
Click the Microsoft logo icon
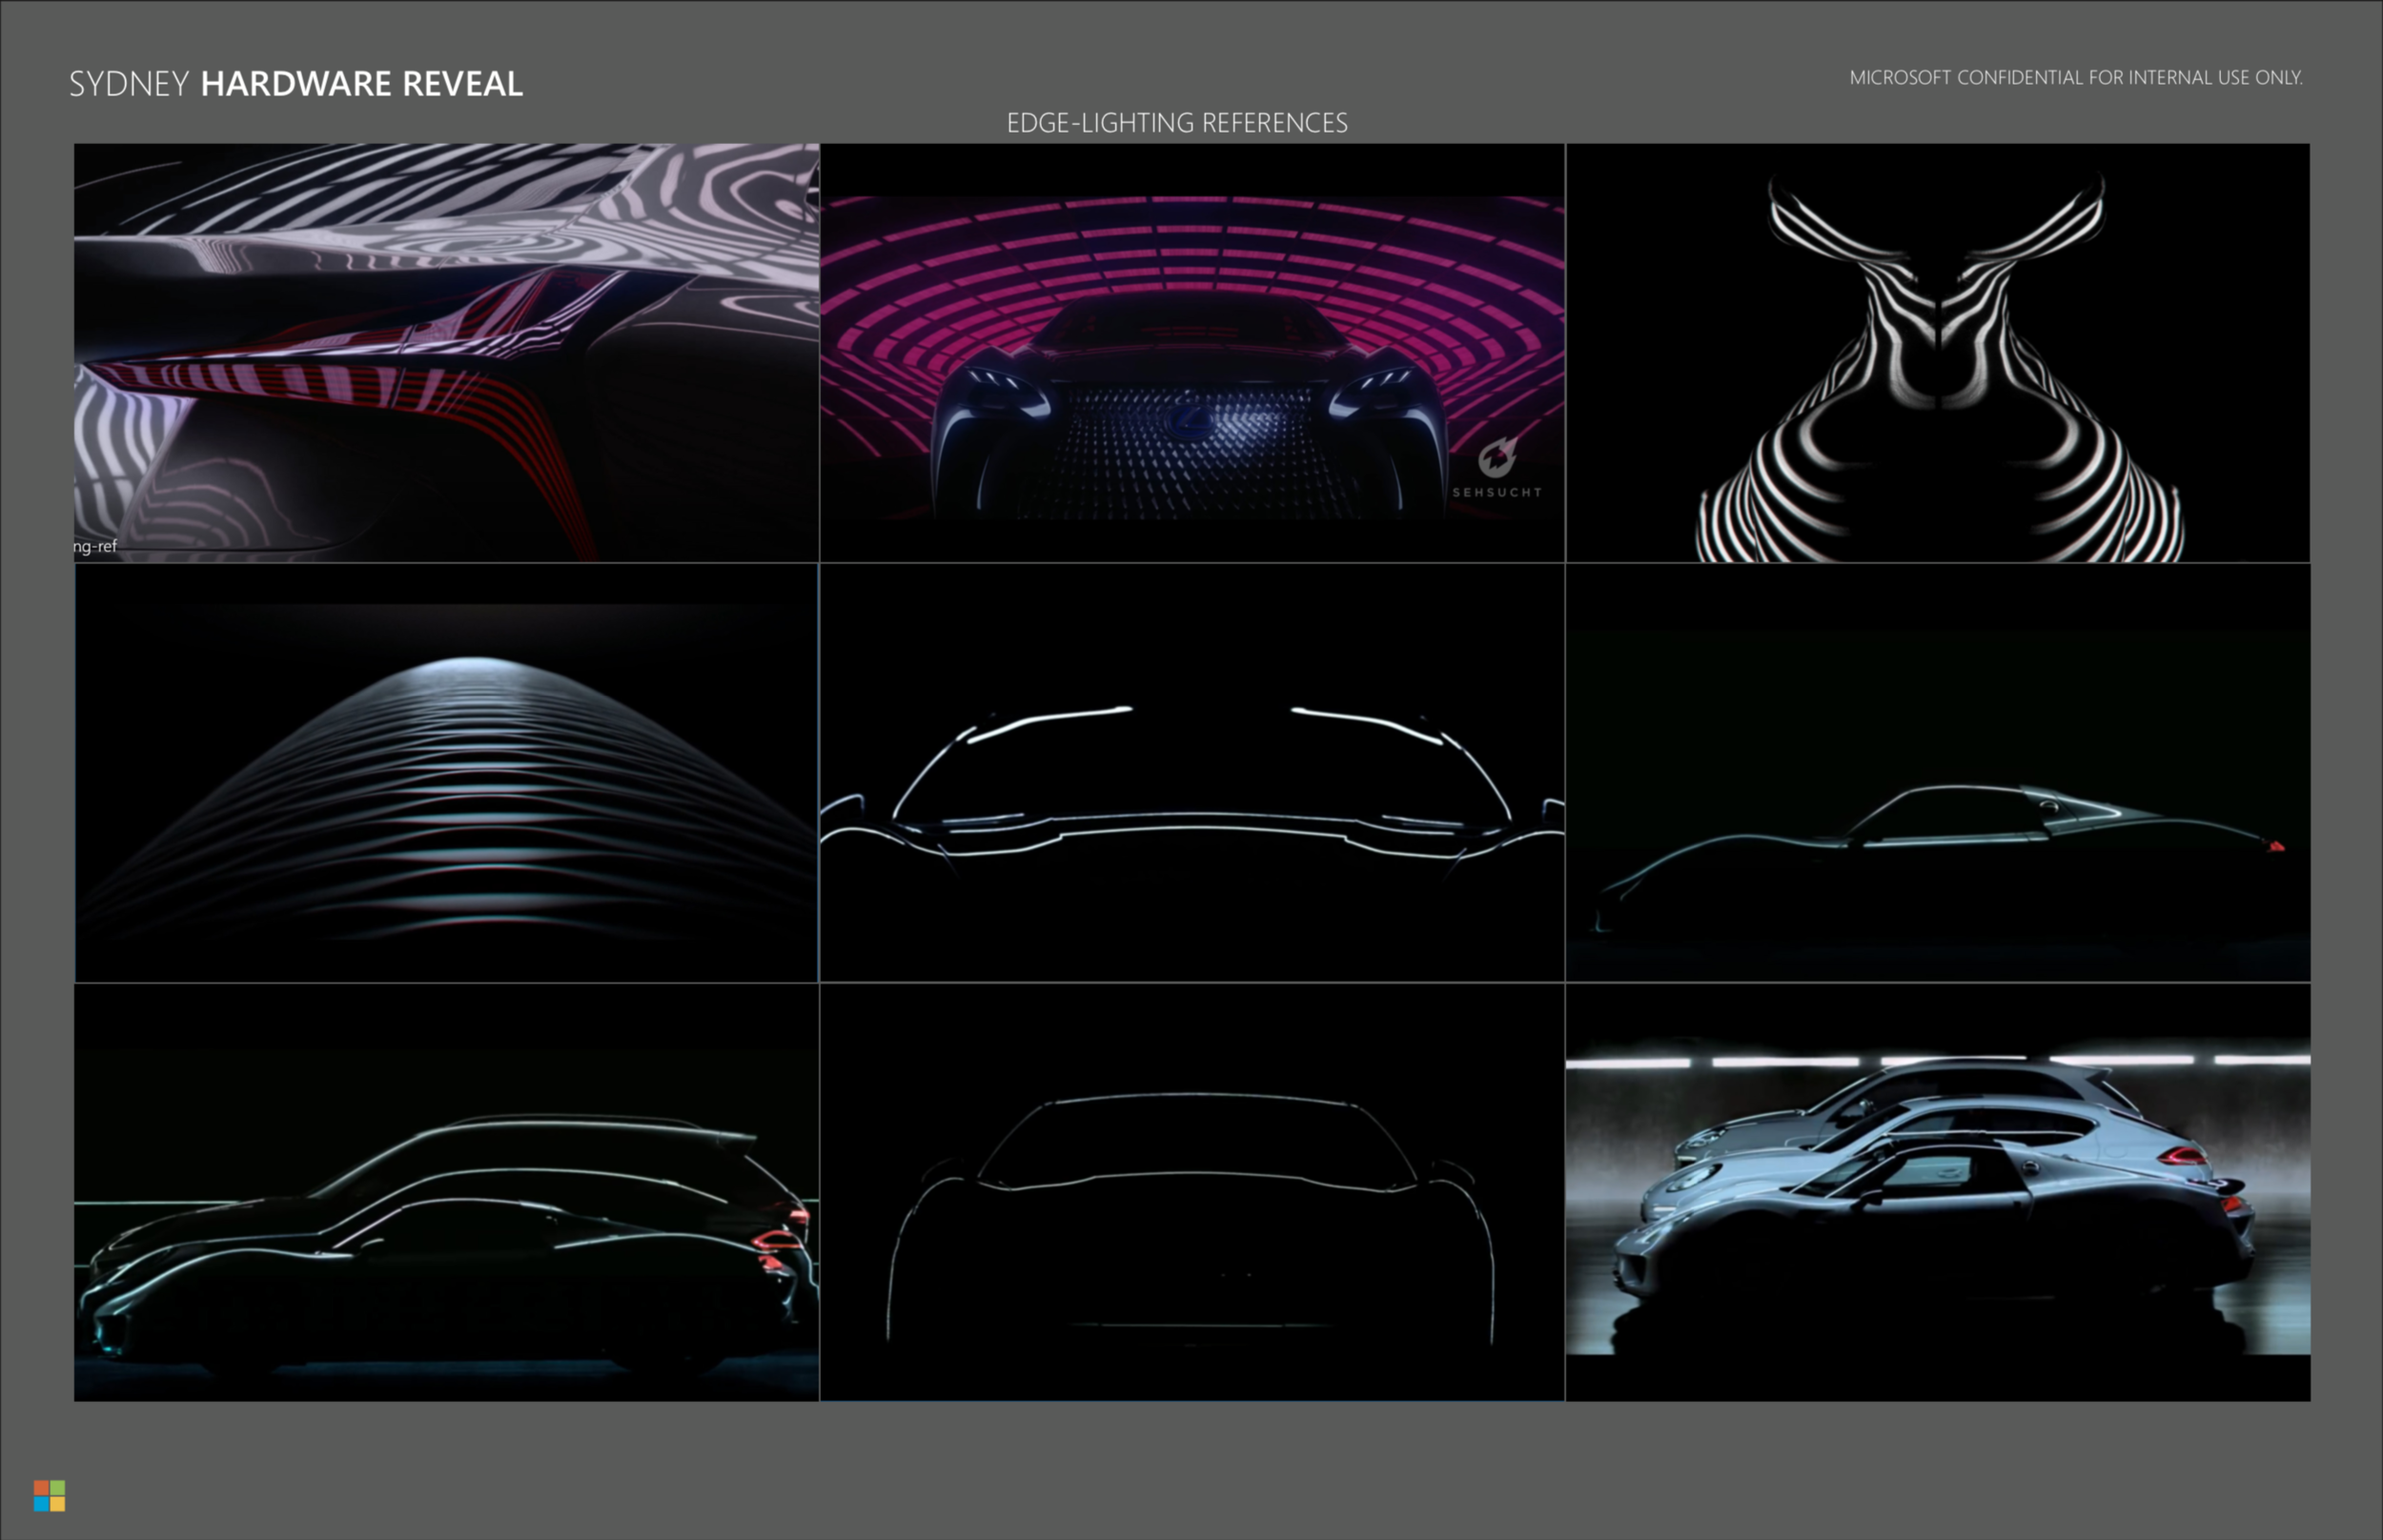click(x=49, y=1496)
